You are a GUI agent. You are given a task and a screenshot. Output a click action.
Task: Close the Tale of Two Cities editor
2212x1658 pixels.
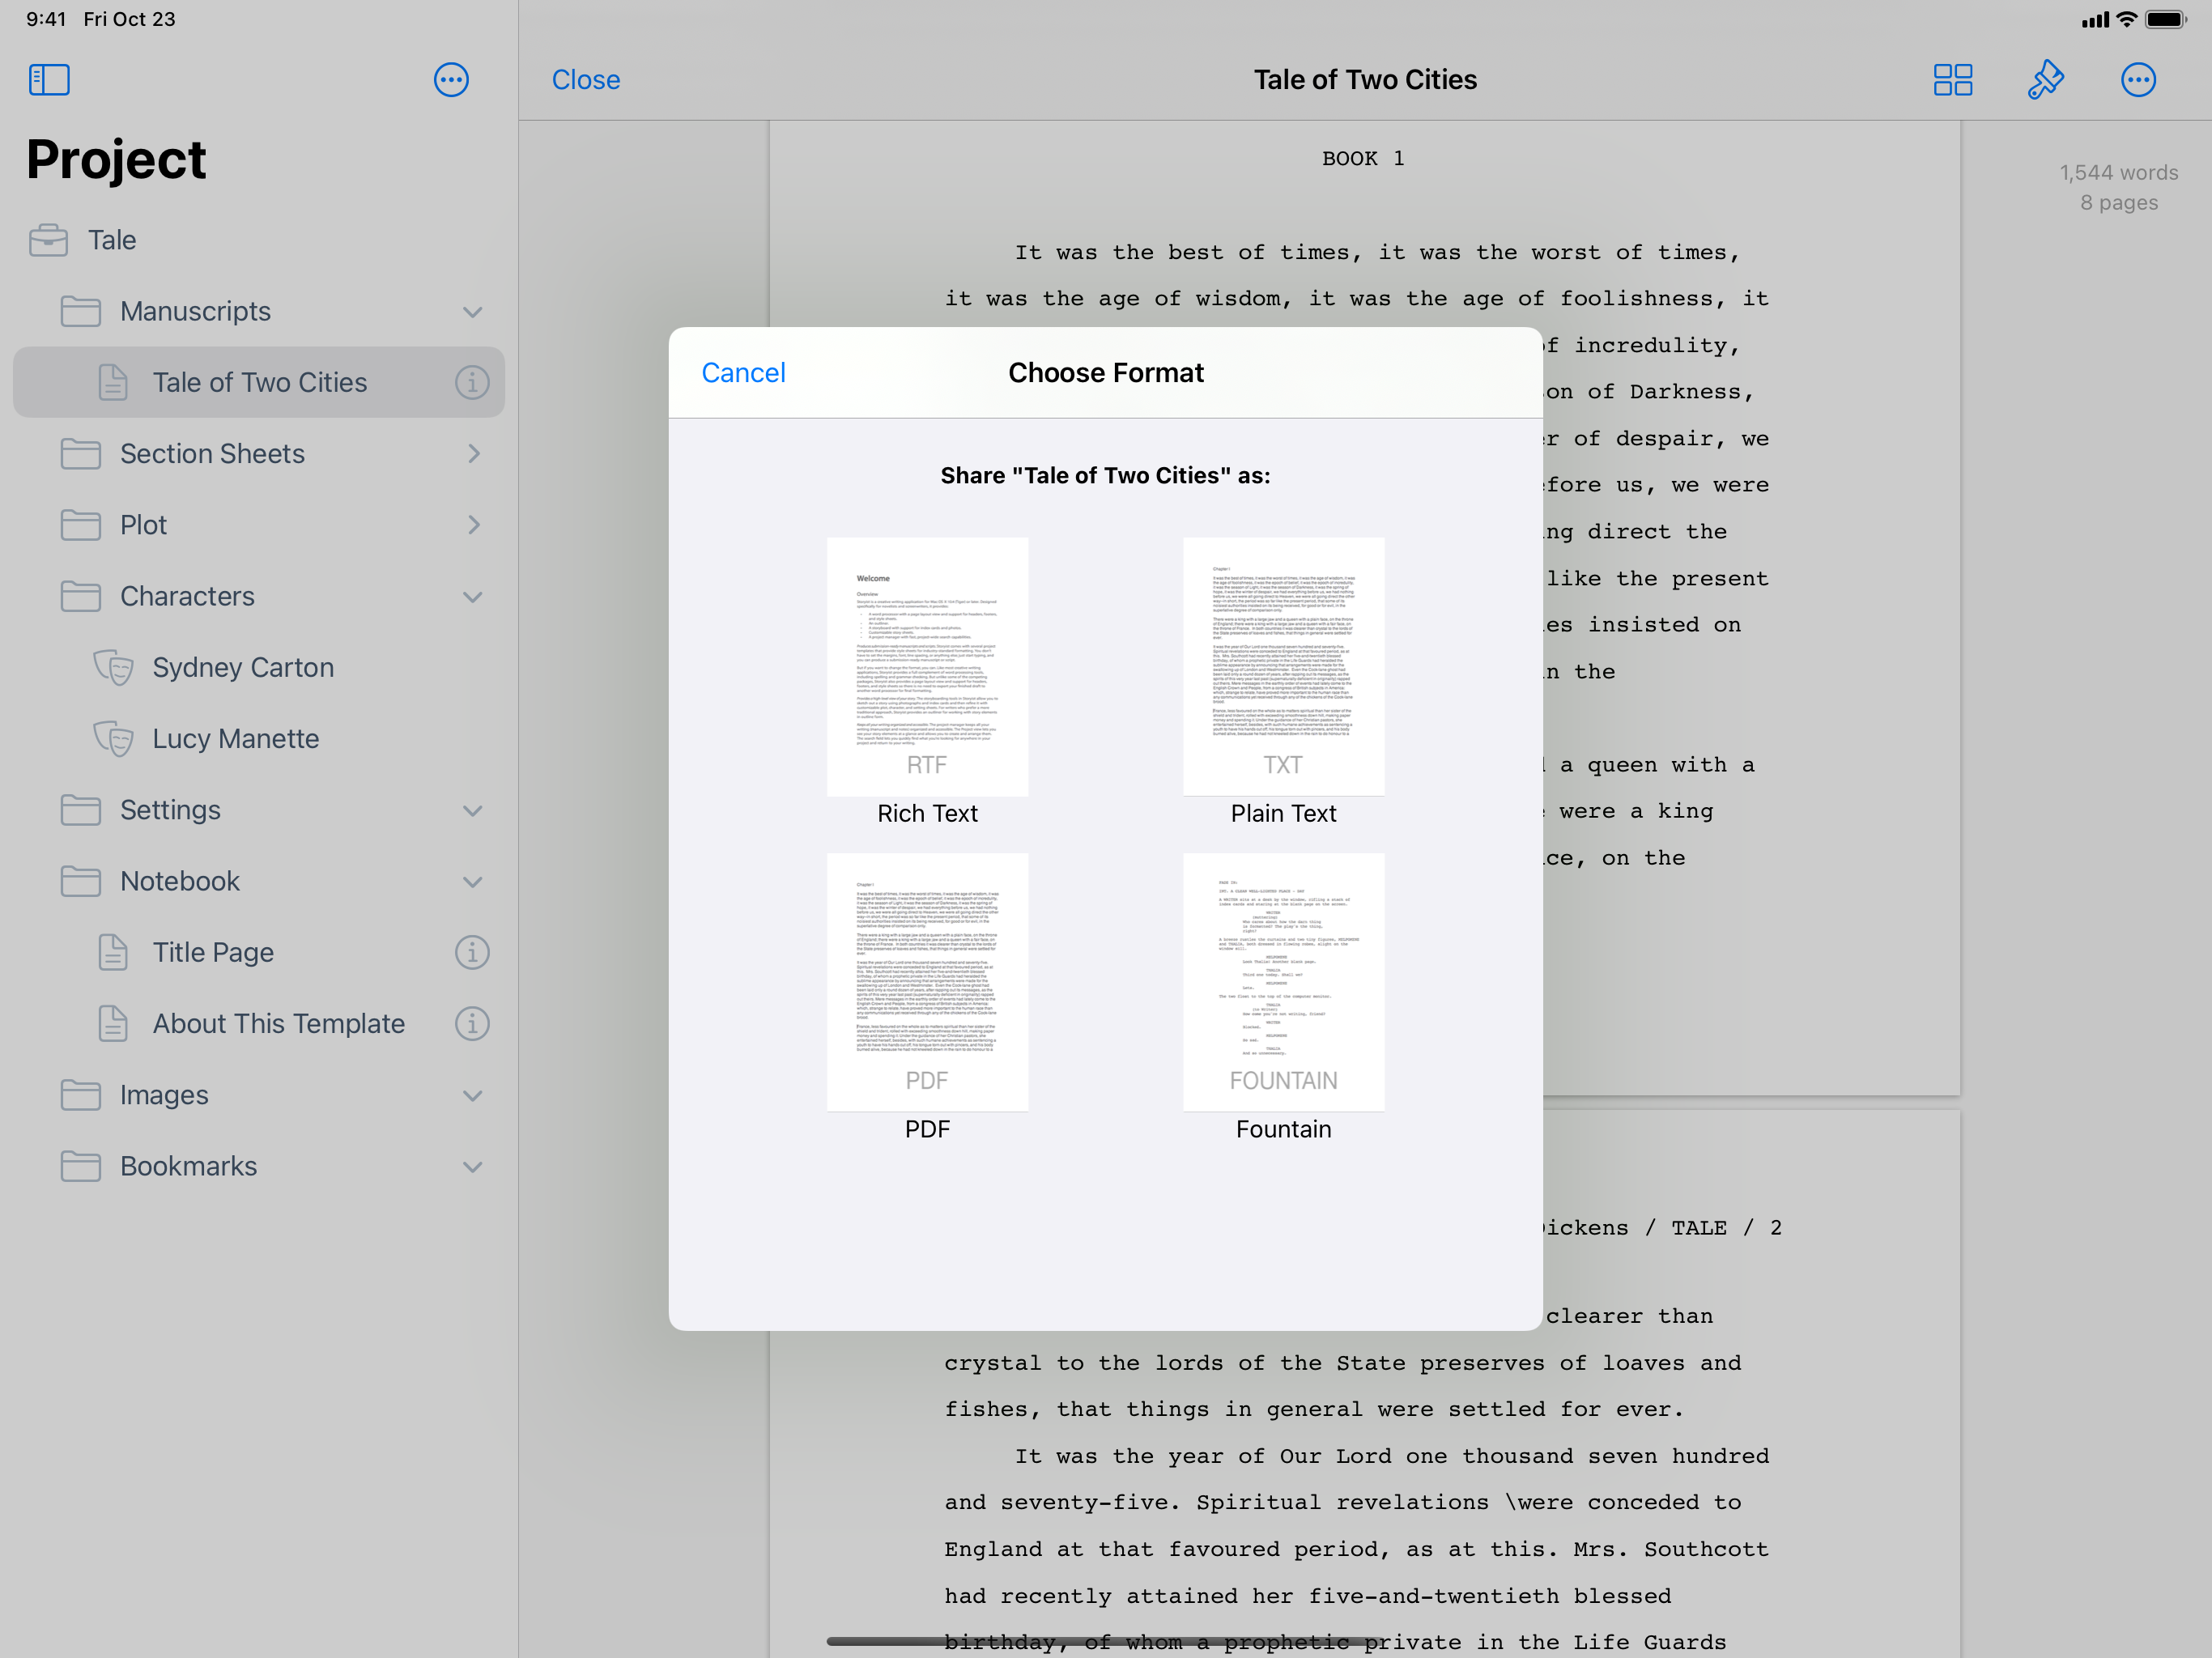[586, 80]
